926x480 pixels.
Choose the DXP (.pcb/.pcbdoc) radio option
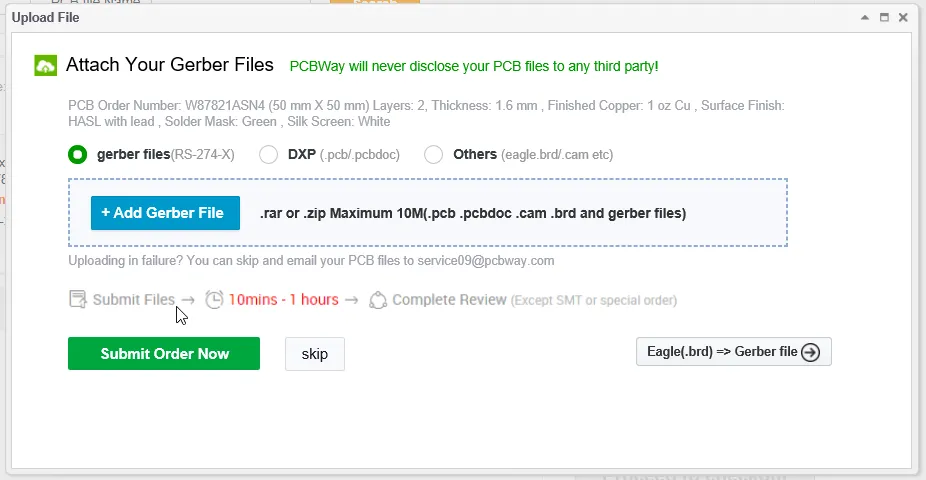268,154
